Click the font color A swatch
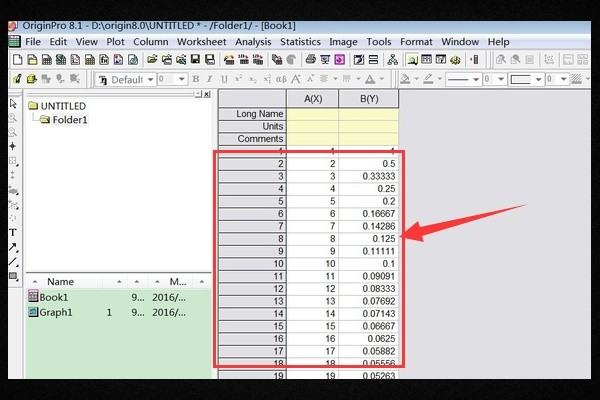The height and width of the screenshot is (400, 600). click(x=370, y=79)
